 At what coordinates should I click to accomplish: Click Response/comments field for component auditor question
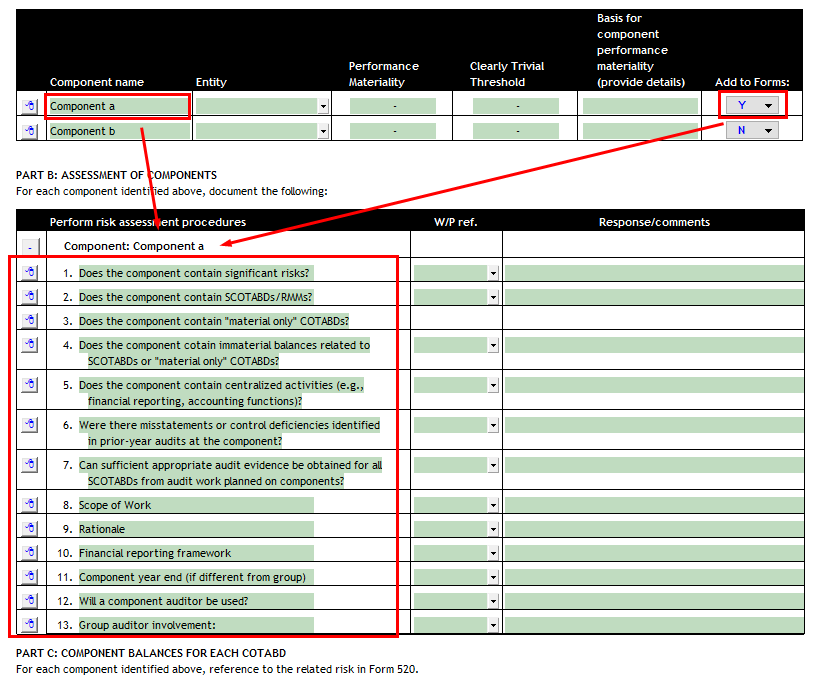[654, 601]
